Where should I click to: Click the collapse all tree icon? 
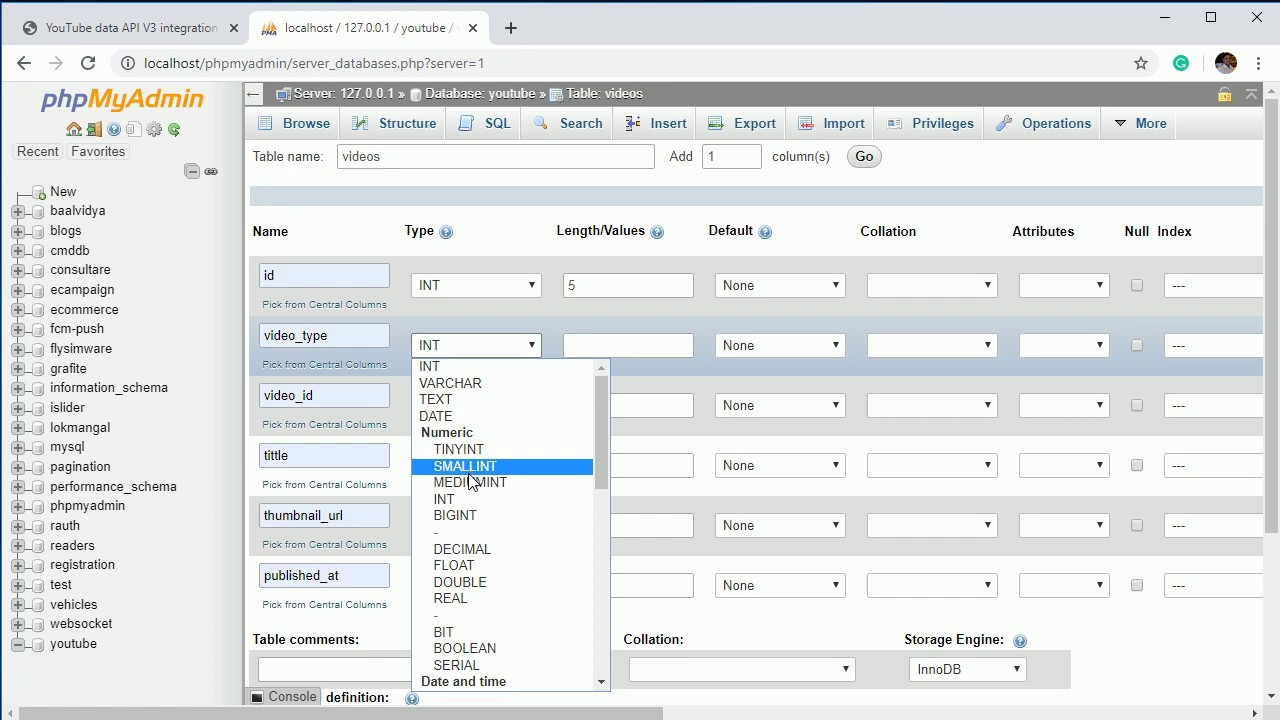point(192,171)
